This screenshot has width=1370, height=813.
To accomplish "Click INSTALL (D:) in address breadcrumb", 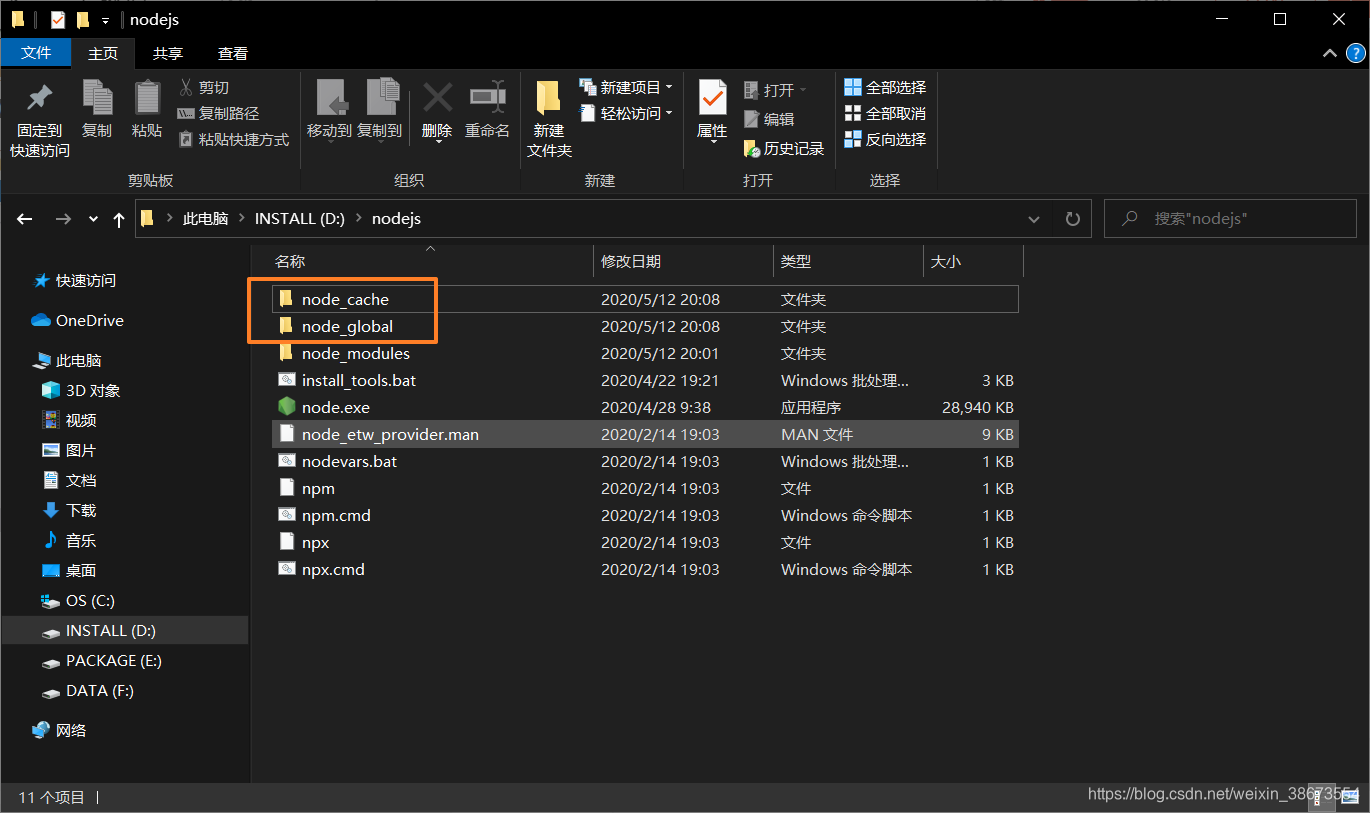I will tap(299, 219).
